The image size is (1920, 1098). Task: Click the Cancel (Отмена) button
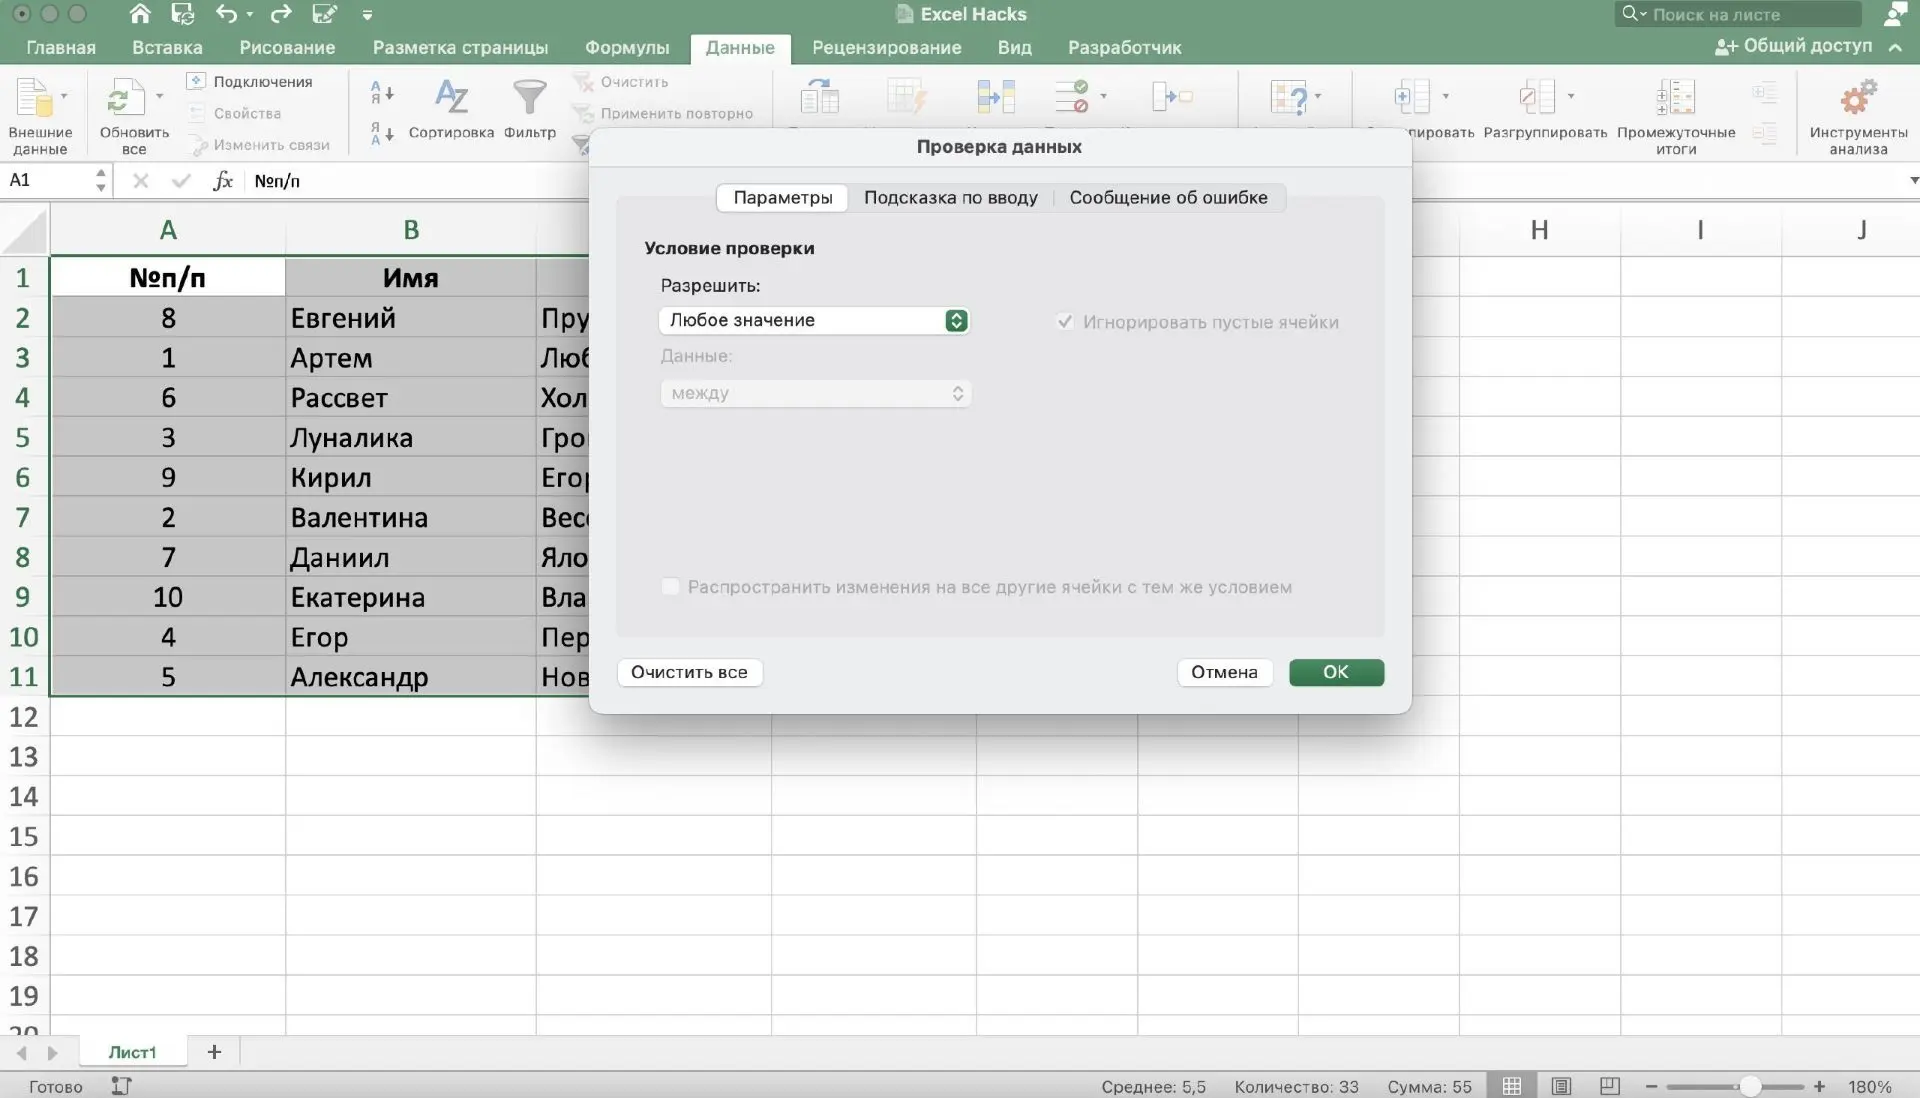pos(1224,672)
